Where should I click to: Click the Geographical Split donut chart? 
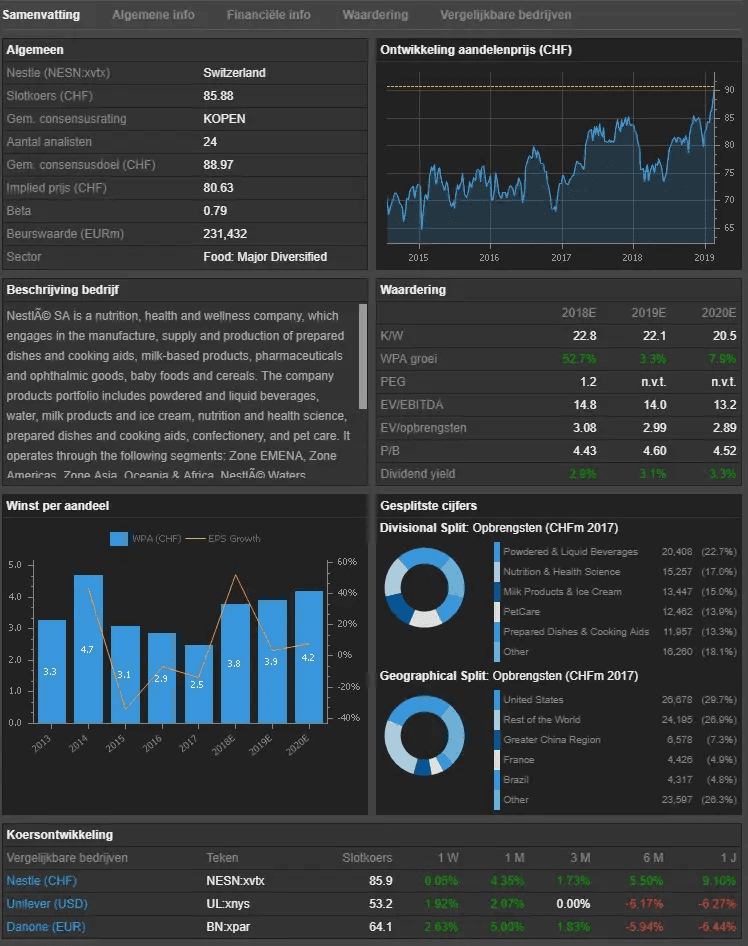(x=425, y=735)
